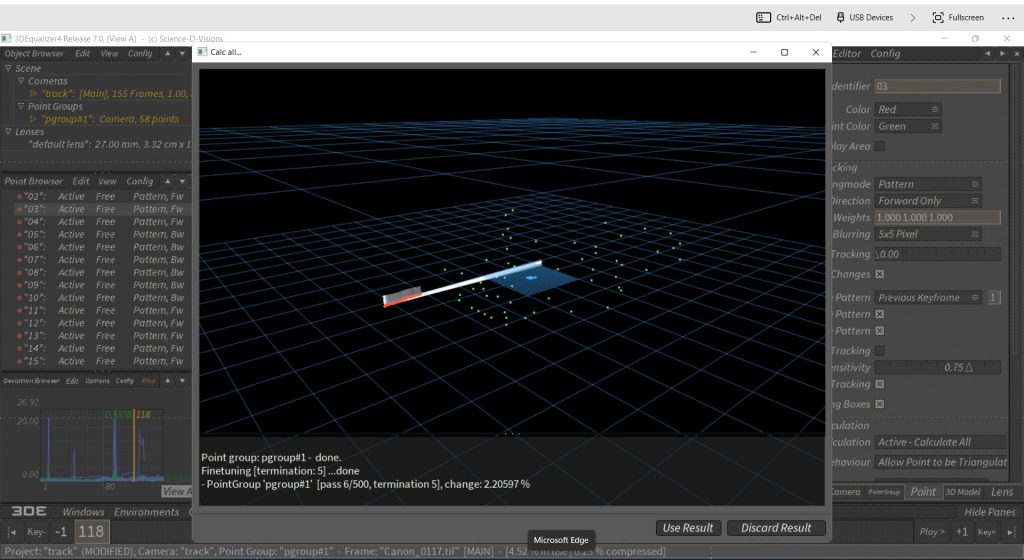This screenshot has width=1024, height=560.
Task: Toggle the ...Changes checkbox in the tracking section
Action: pyautogui.click(x=880, y=274)
